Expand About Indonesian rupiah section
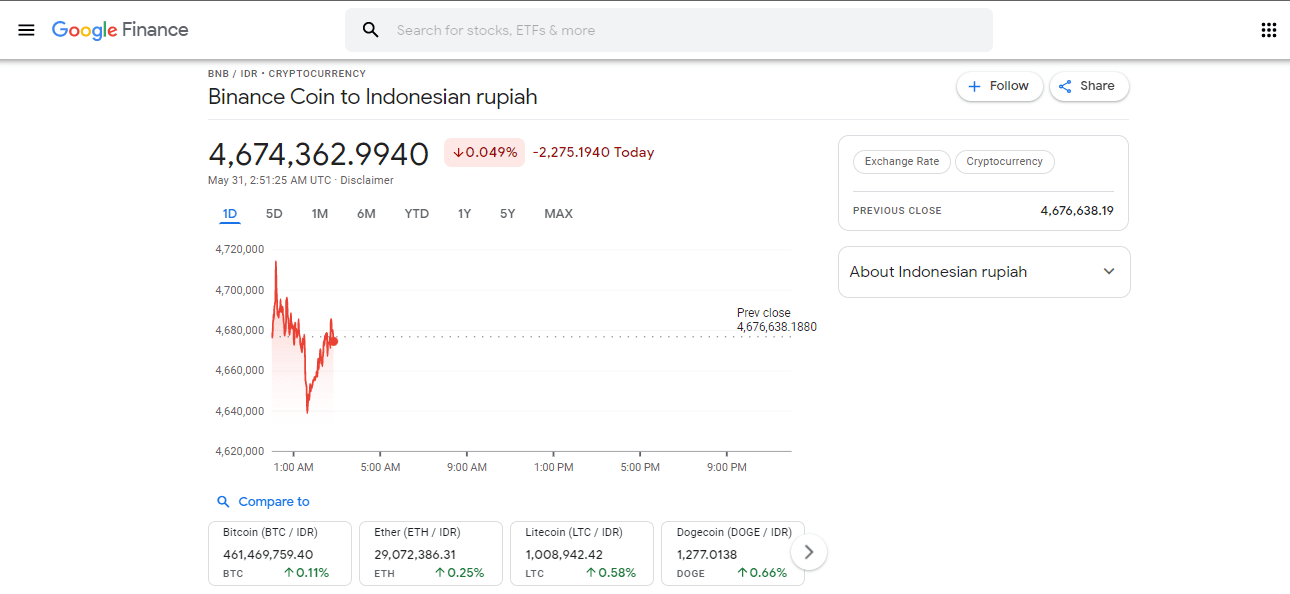This screenshot has width=1290, height=594. [x=984, y=272]
